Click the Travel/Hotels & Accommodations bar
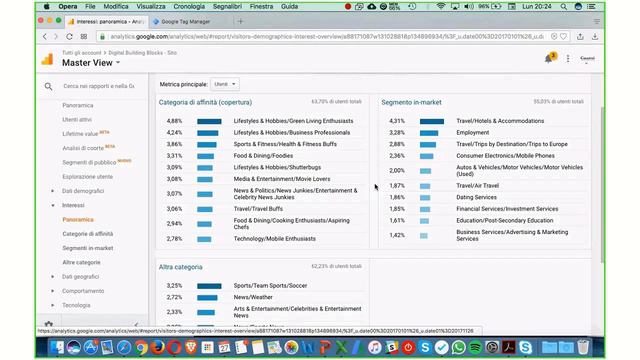 point(431,121)
